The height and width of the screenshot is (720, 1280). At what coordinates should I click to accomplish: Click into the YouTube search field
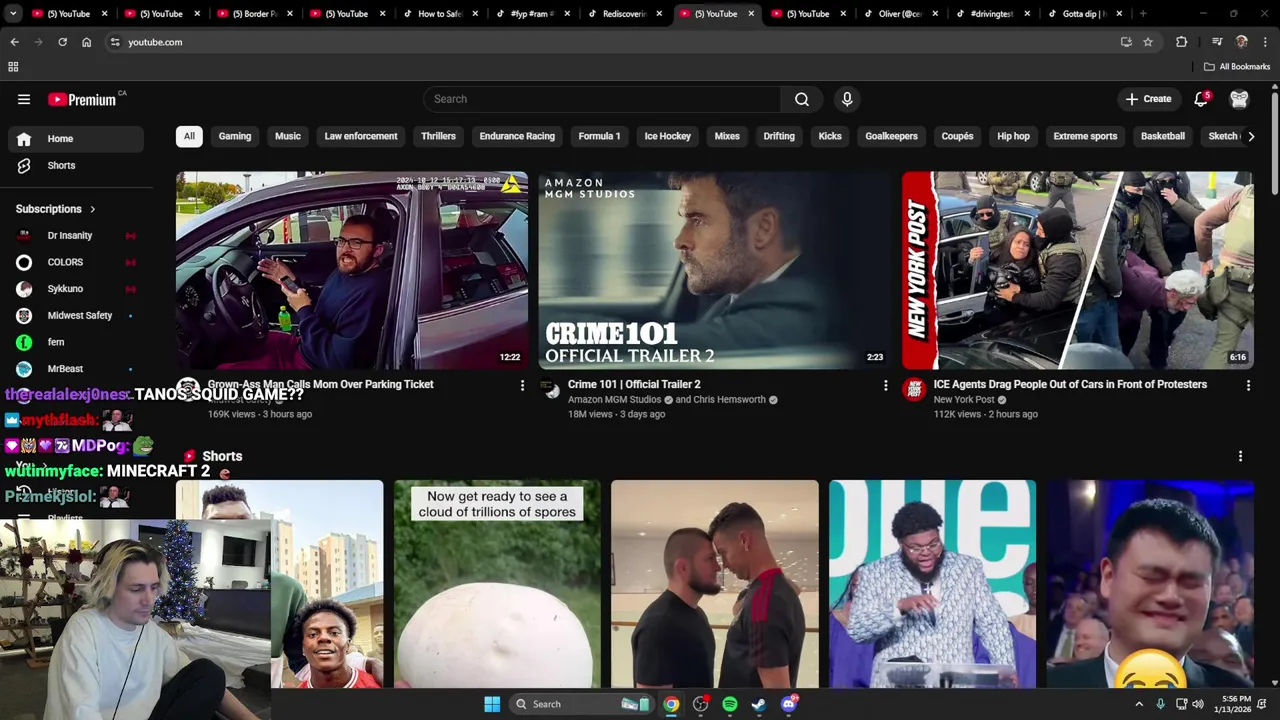pyautogui.click(x=602, y=99)
